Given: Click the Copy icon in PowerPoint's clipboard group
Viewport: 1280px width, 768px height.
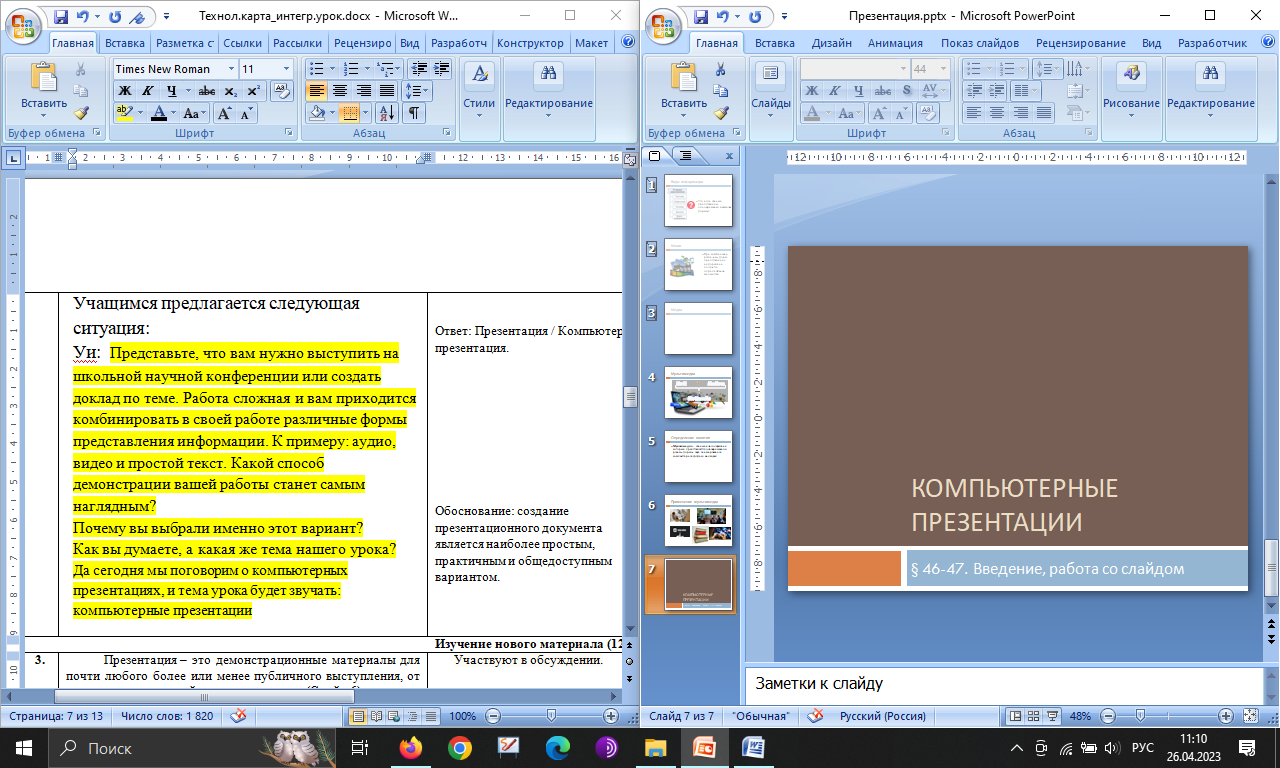Looking at the screenshot, I should [721, 91].
